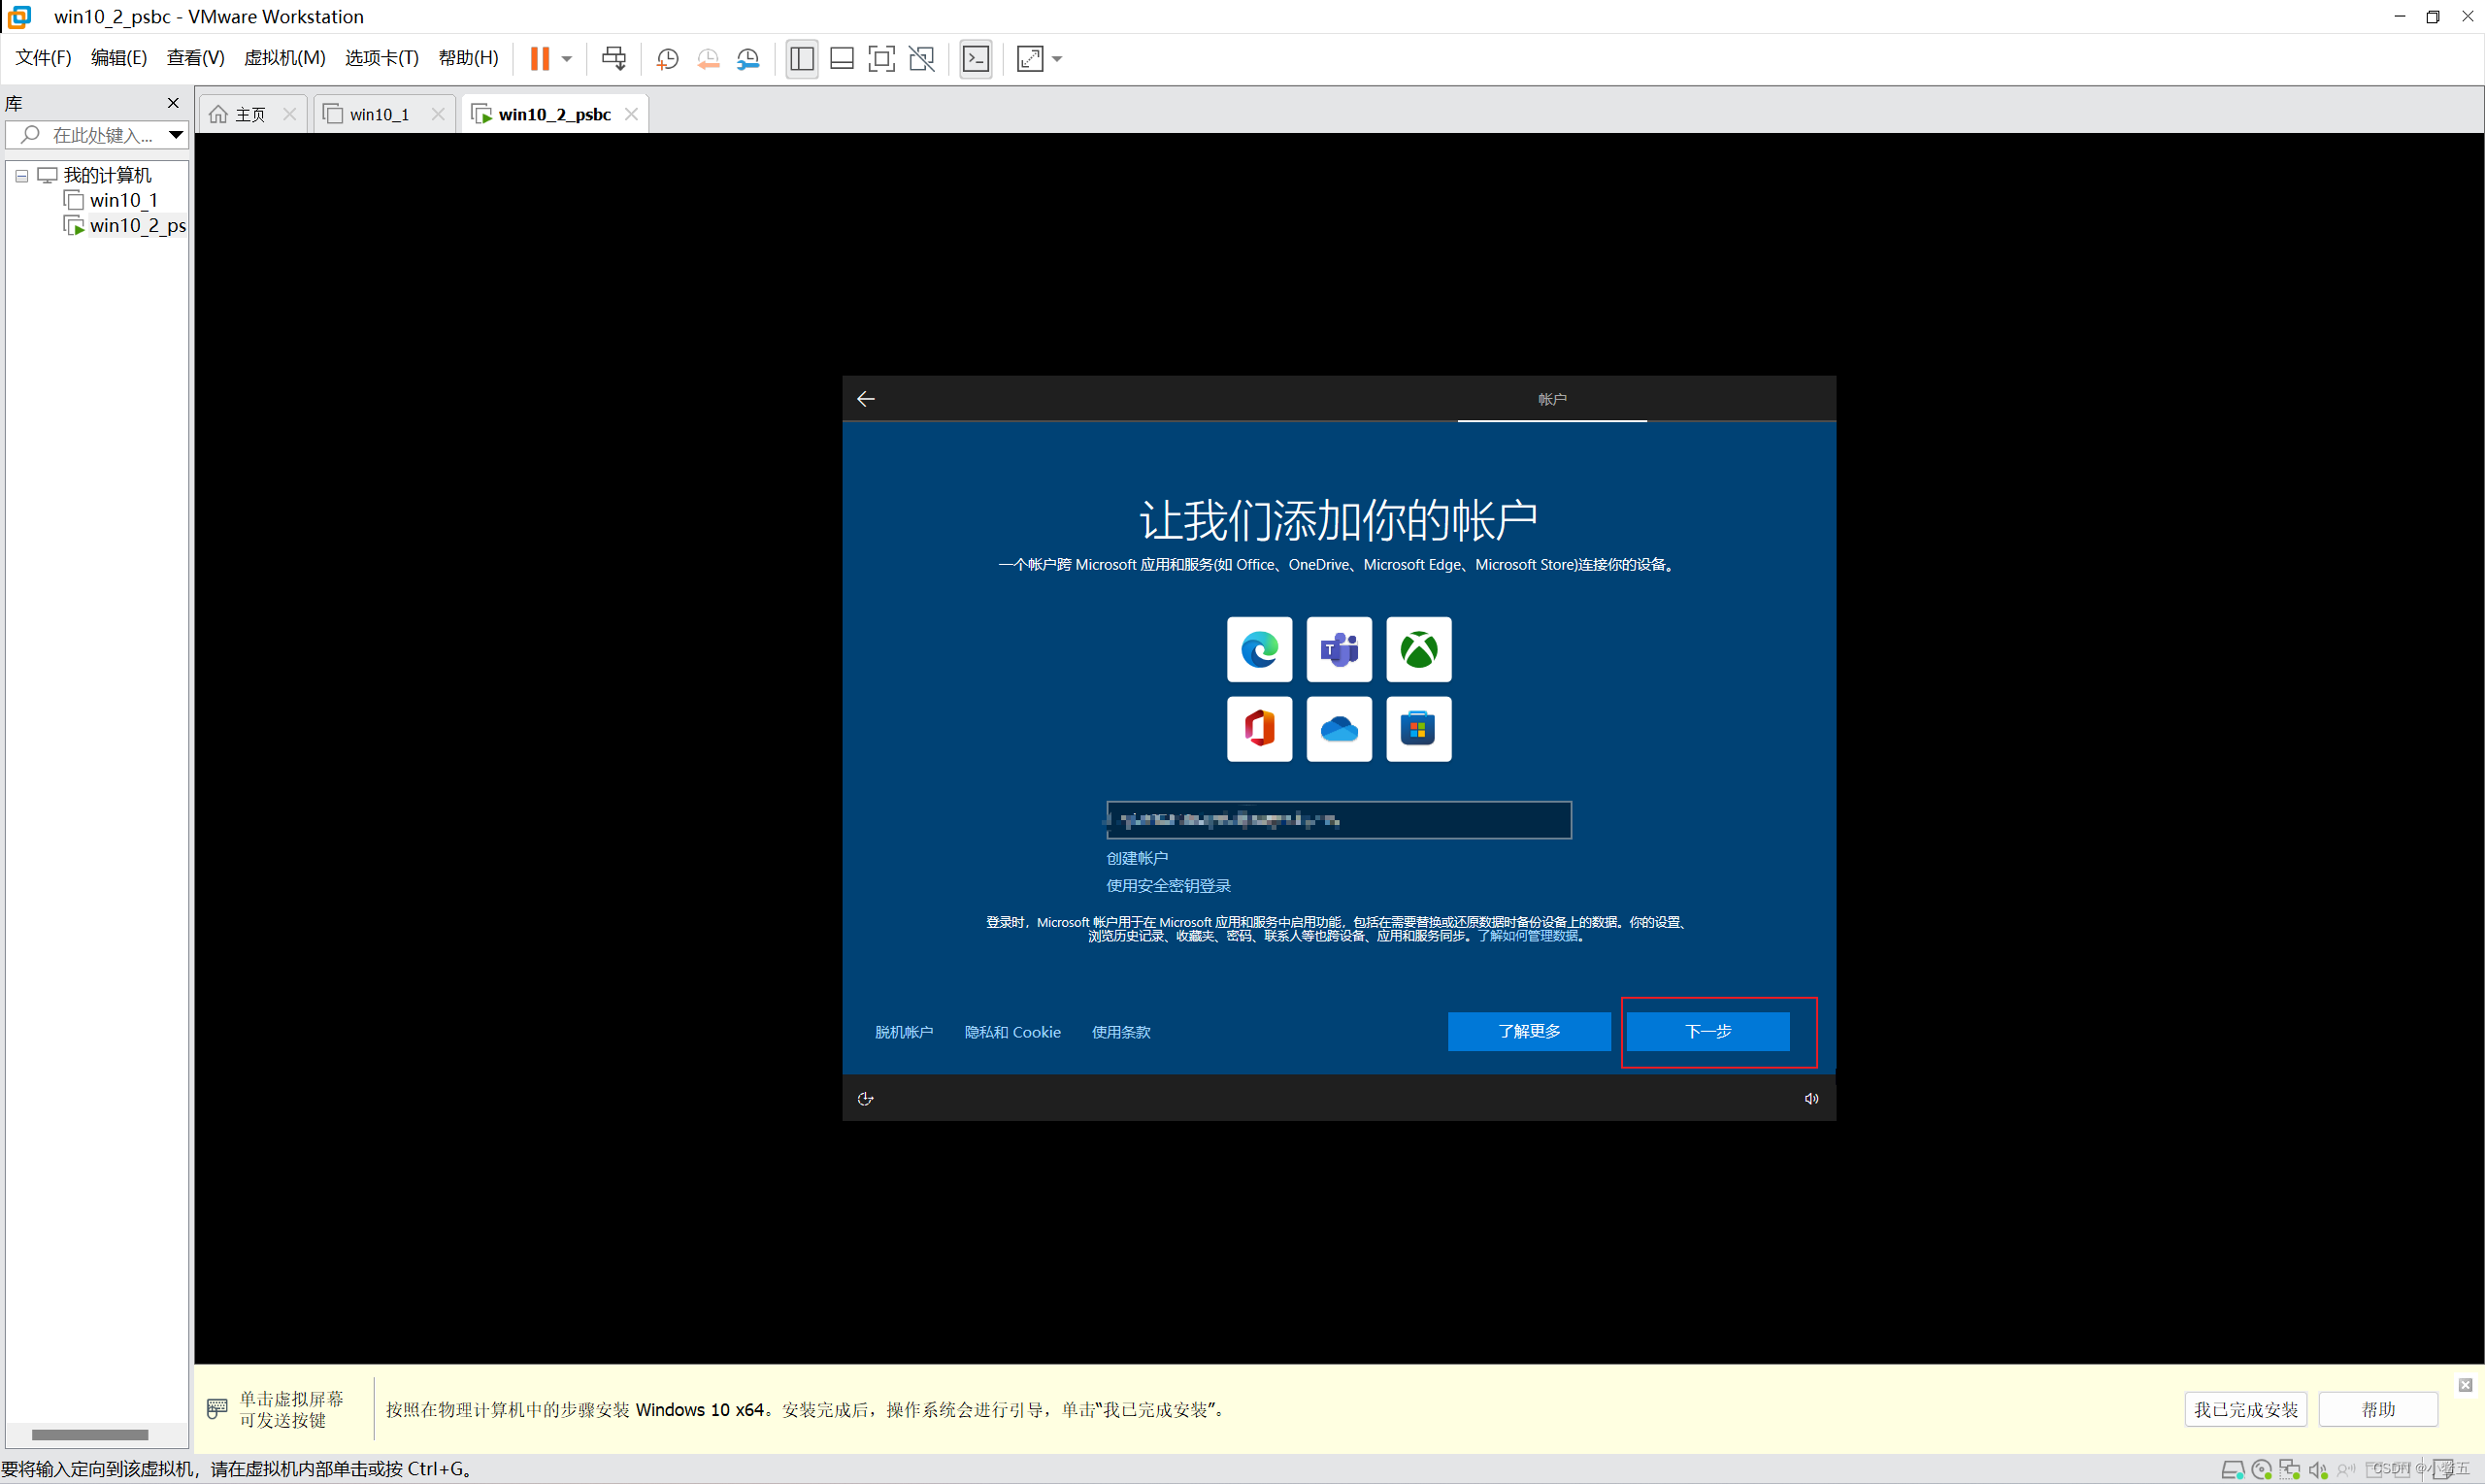Click the back arrow in Windows setup
Image resolution: width=2485 pixels, height=1484 pixels.
(x=866, y=398)
